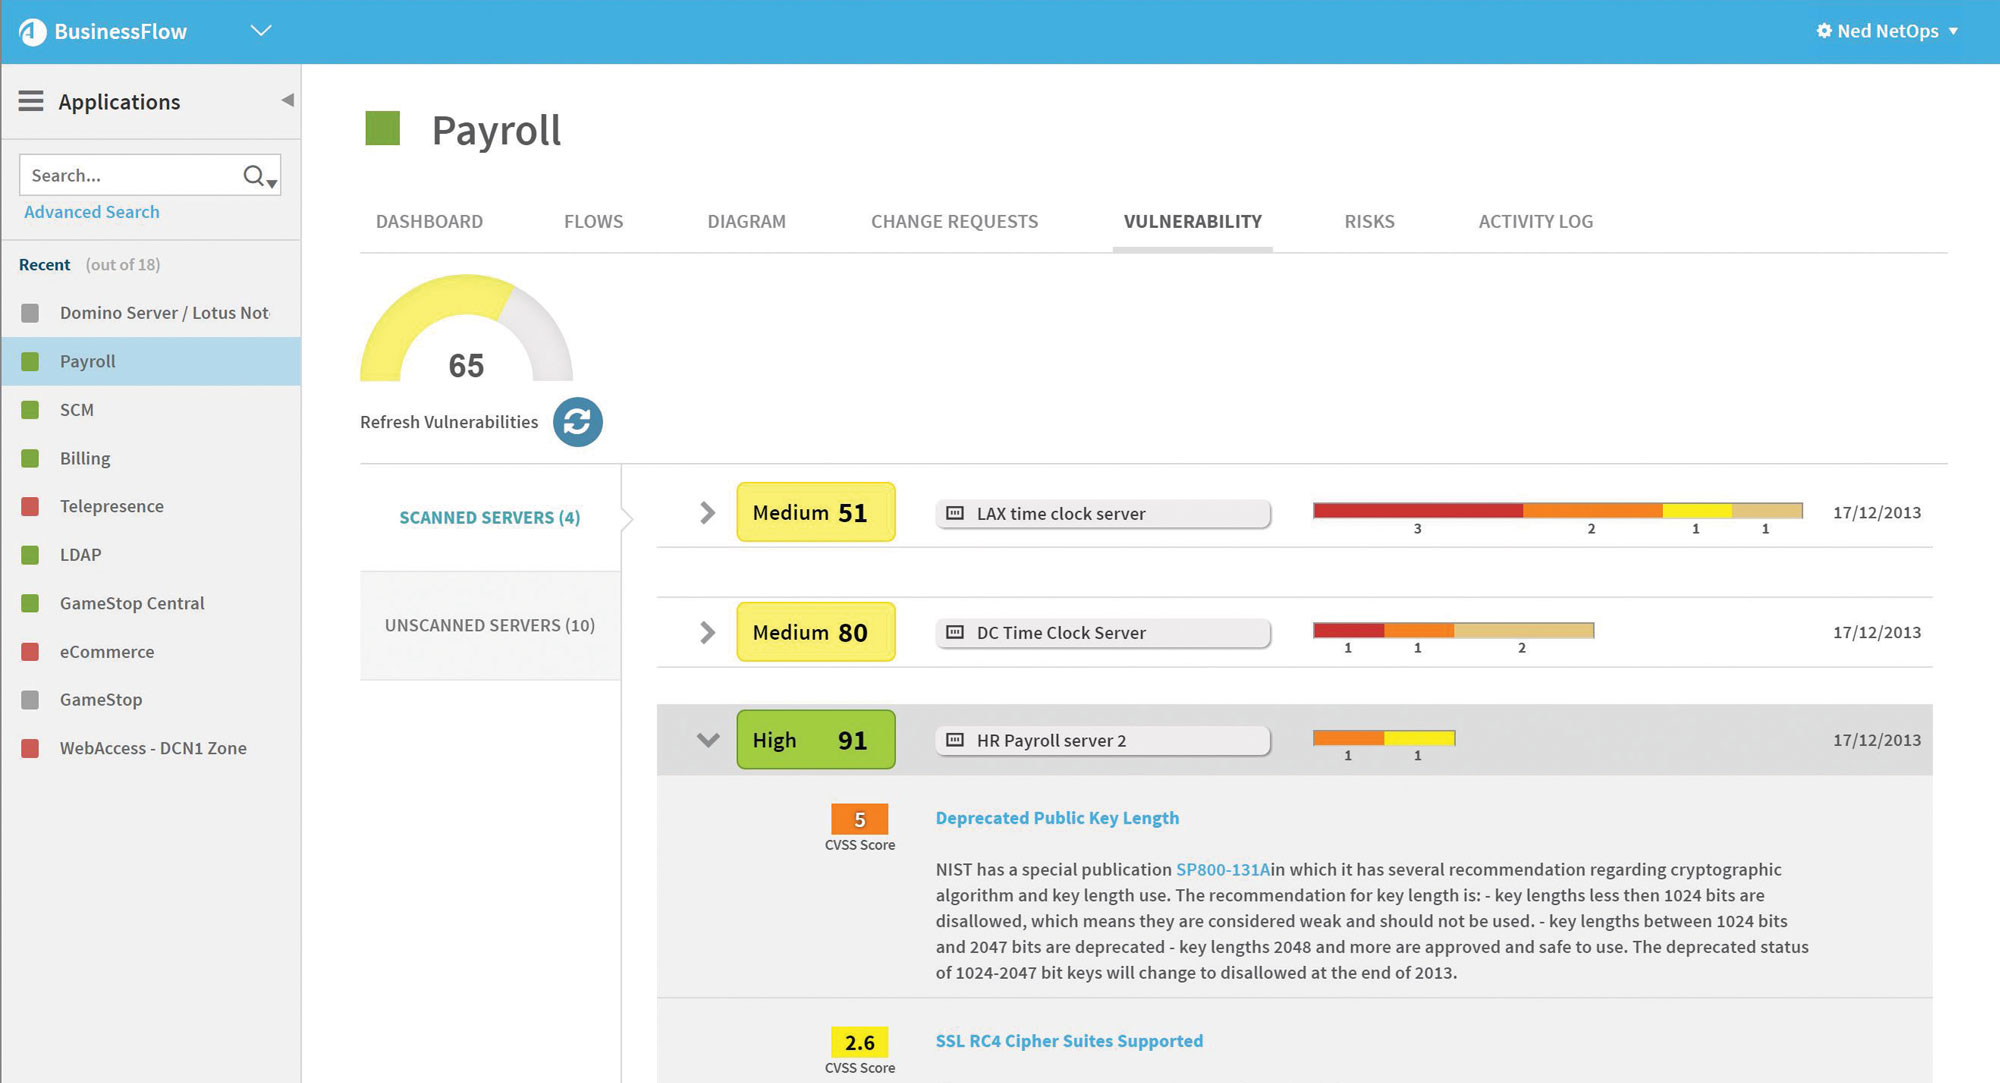Collapse the HR Payroll server 2 row
Viewport: 2000px width, 1083px height.
(x=707, y=740)
